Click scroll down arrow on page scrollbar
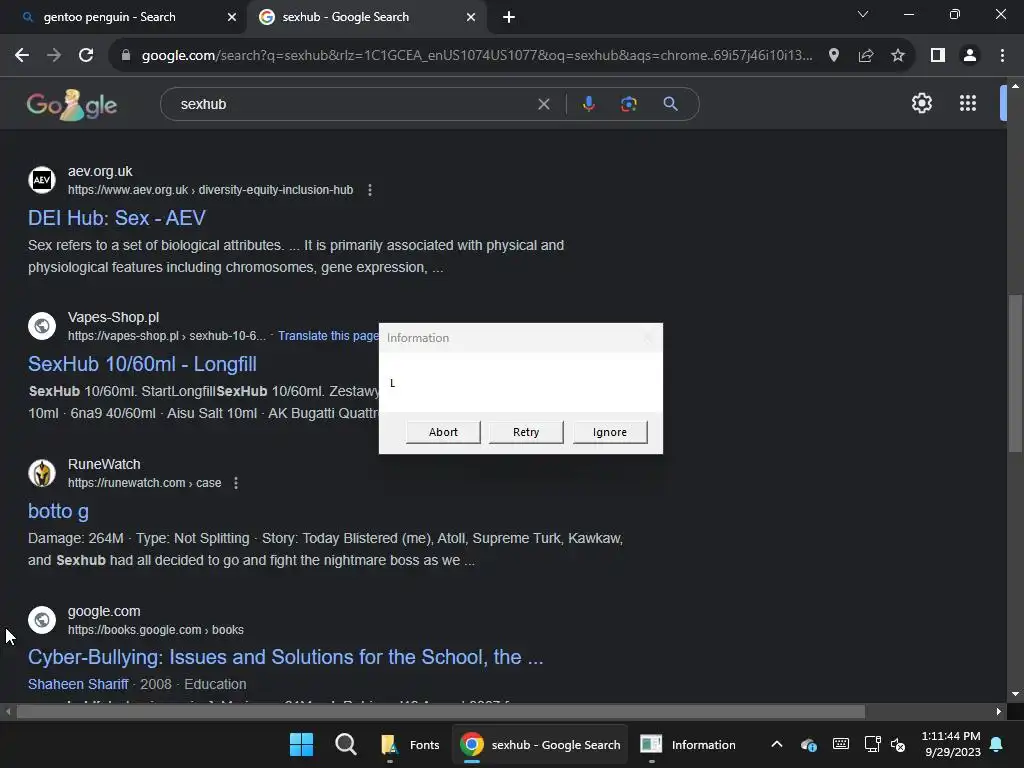 point(1015,694)
